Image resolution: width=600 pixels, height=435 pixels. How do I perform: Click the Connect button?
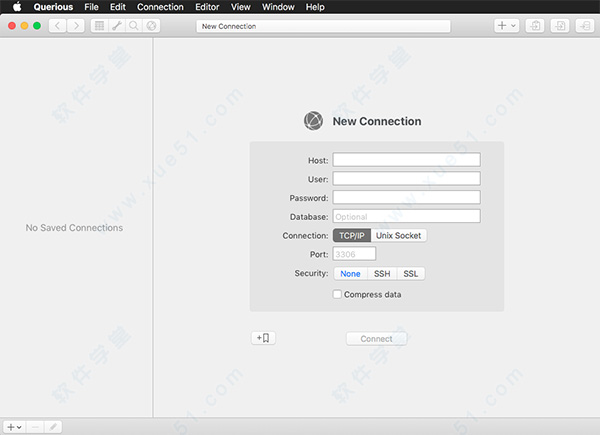tap(376, 339)
